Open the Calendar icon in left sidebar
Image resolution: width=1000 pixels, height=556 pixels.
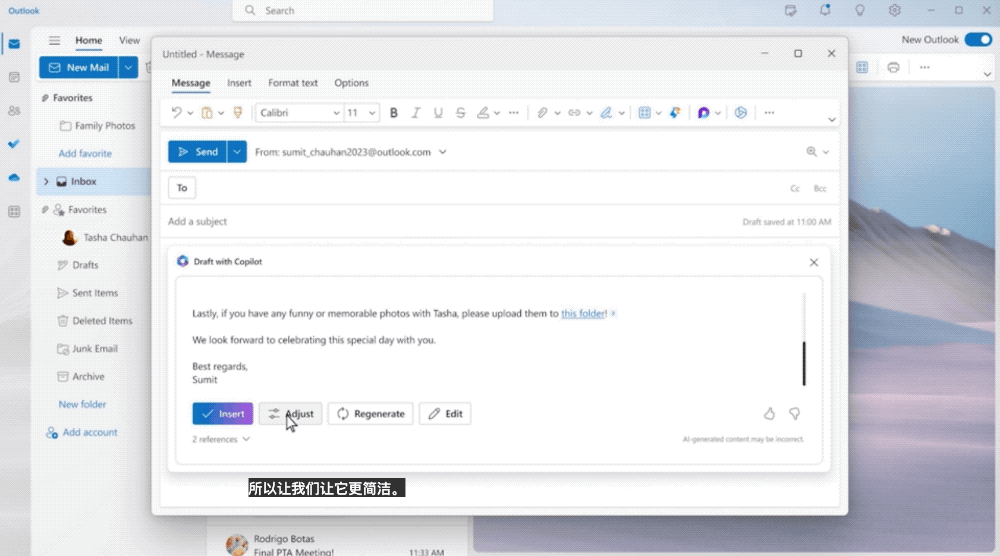[14, 77]
